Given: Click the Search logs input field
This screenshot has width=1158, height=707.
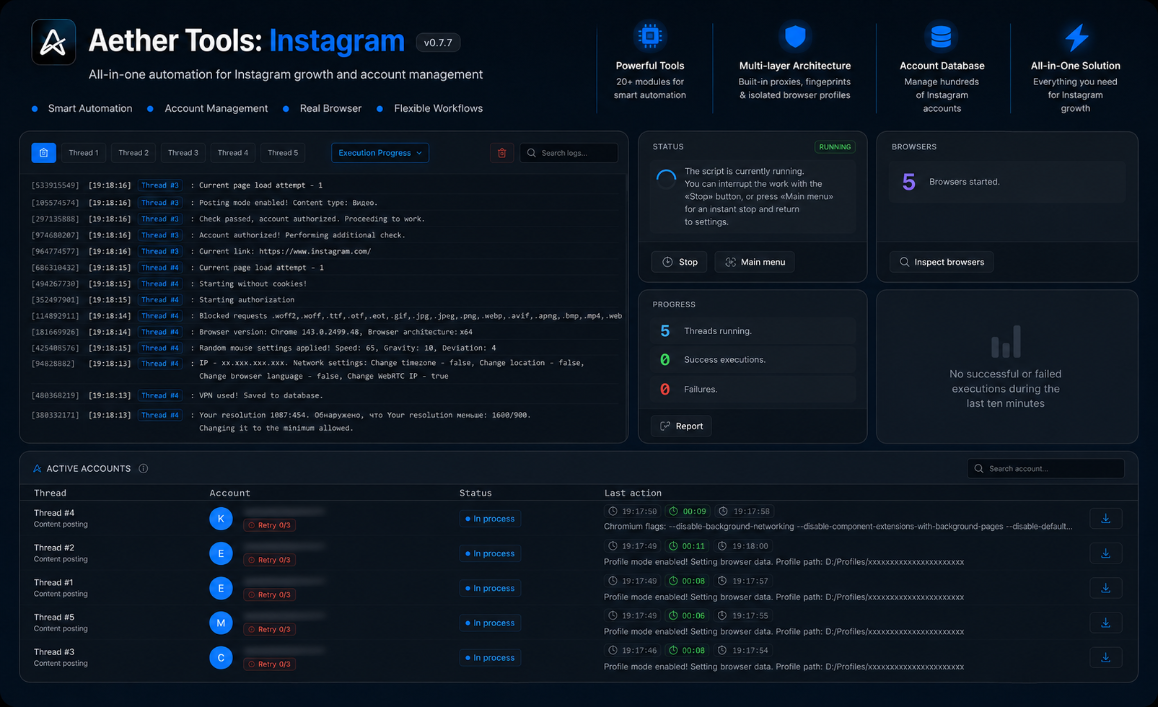Looking at the screenshot, I should [569, 153].
